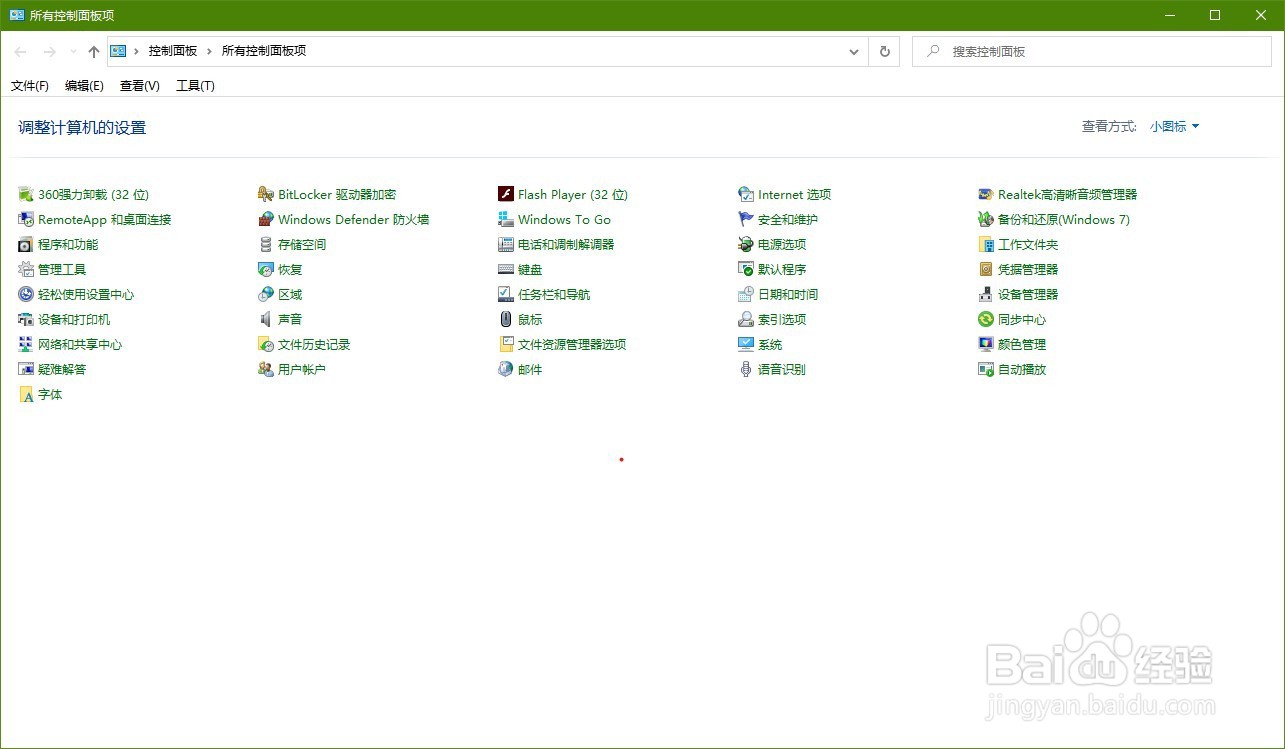Click the 轻松使用设置中心 icon

(x=26, y=294)
